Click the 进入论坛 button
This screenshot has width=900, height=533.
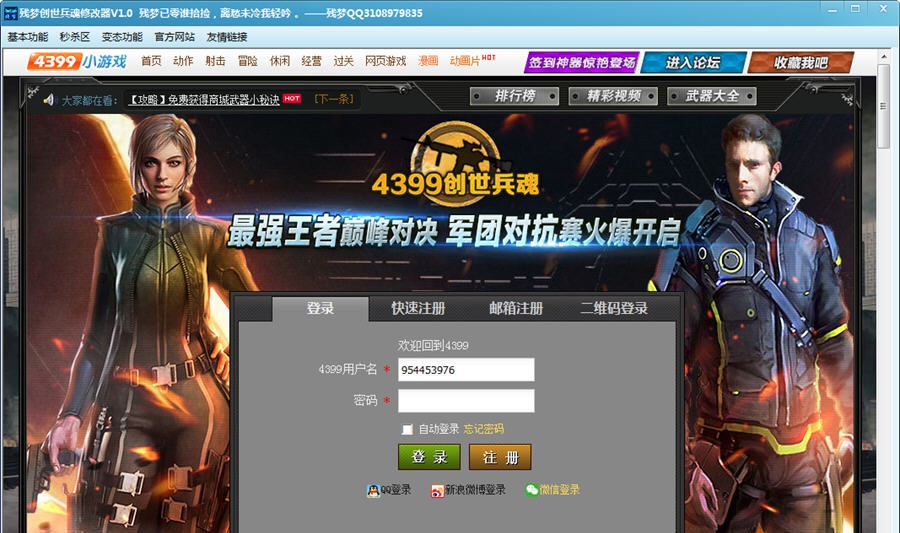(693, 63)
